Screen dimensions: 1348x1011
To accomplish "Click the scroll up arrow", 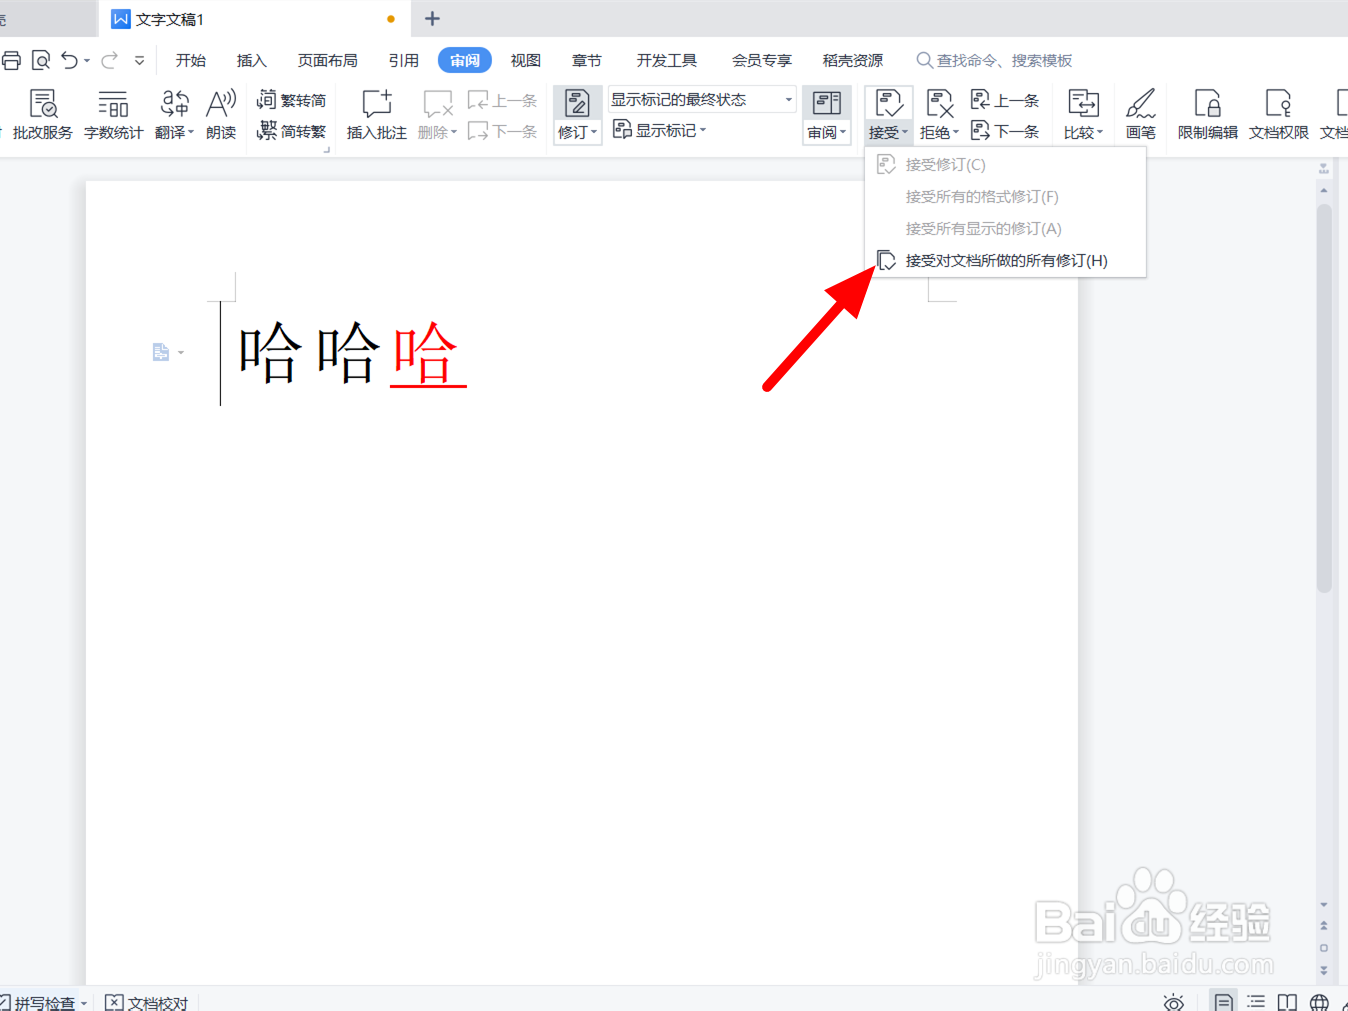I will (x=1324, y=190).
